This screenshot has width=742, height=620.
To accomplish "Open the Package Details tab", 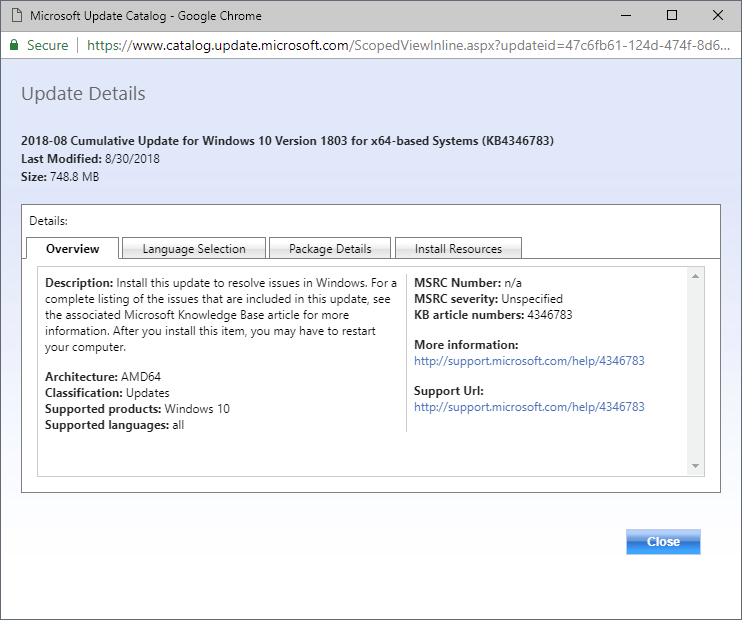I will [330, 248].
